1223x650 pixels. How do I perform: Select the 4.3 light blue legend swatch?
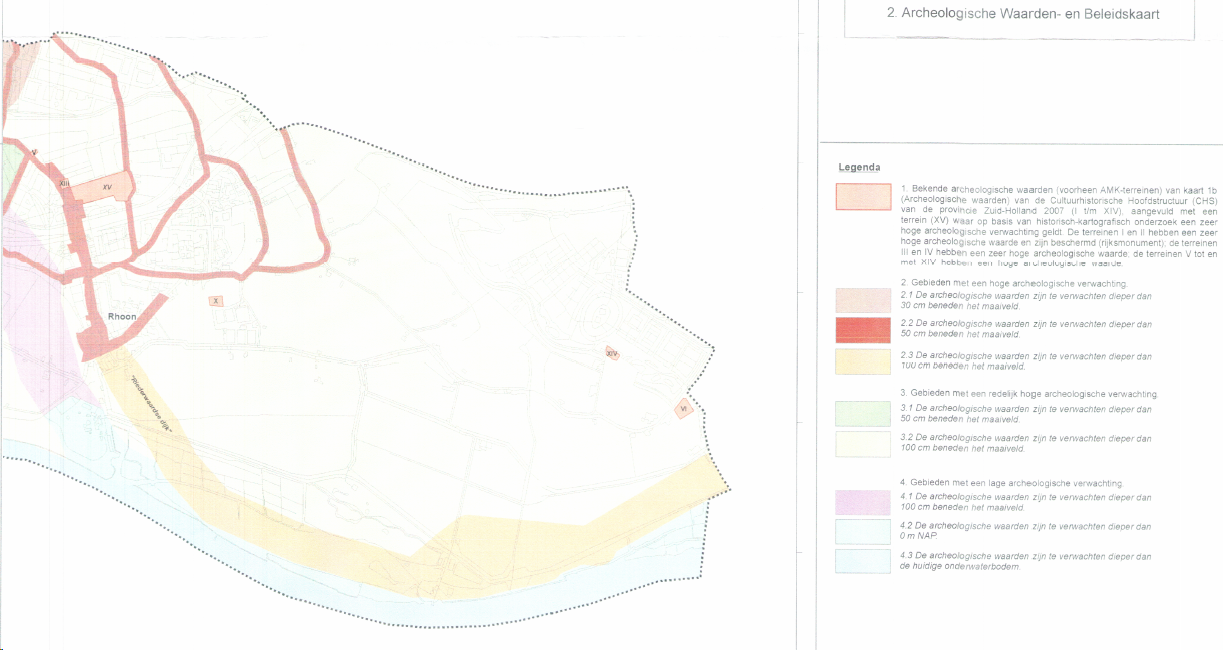click(x=862, y=561)
